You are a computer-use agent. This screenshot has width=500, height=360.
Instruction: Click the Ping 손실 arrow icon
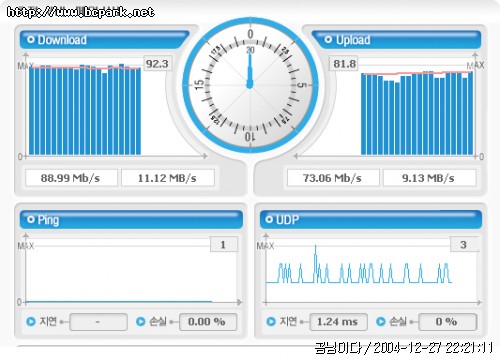[x=141, y=322]
